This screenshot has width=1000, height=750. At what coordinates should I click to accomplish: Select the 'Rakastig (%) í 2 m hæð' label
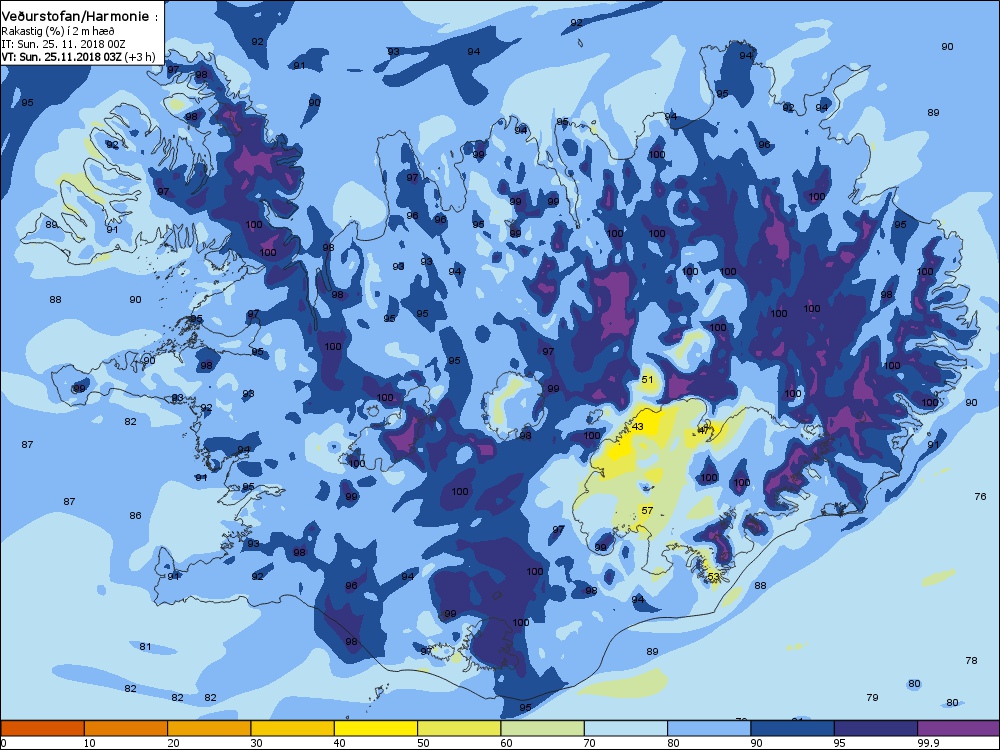point(58,31)
